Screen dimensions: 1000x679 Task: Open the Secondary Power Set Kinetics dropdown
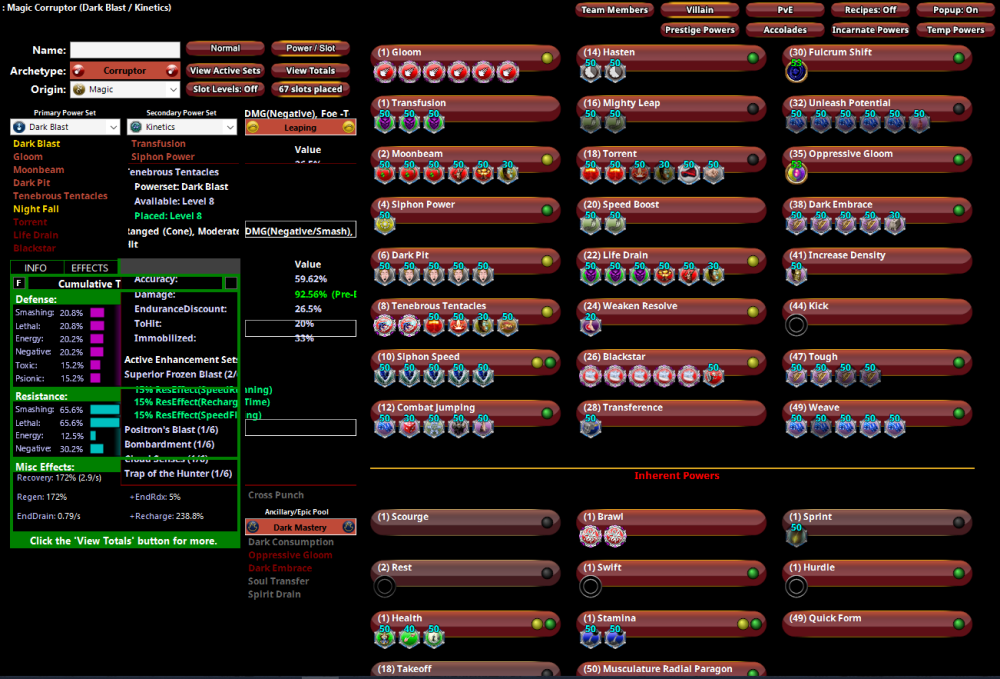182,127
